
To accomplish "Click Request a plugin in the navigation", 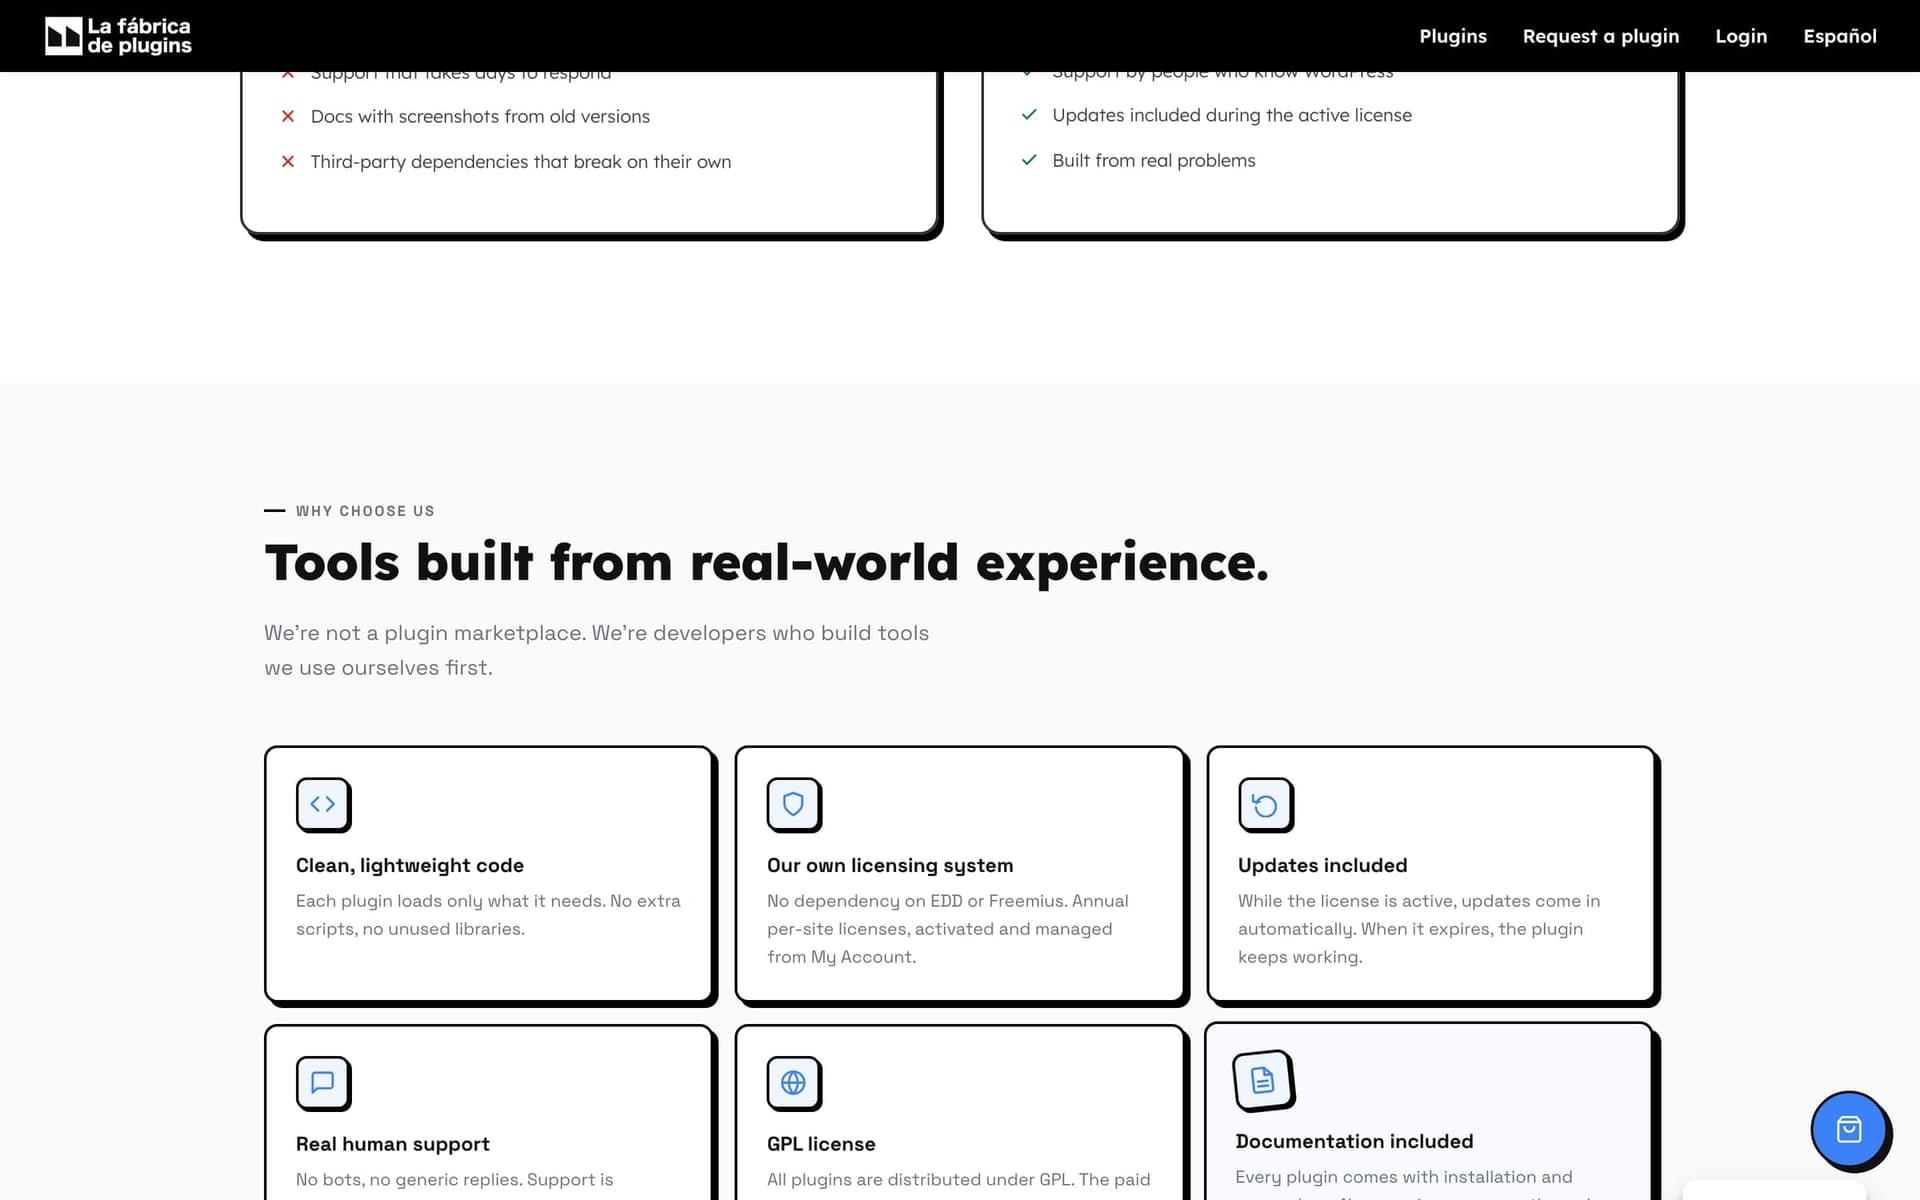I will pyautogui.click(x=1600, y=35).
